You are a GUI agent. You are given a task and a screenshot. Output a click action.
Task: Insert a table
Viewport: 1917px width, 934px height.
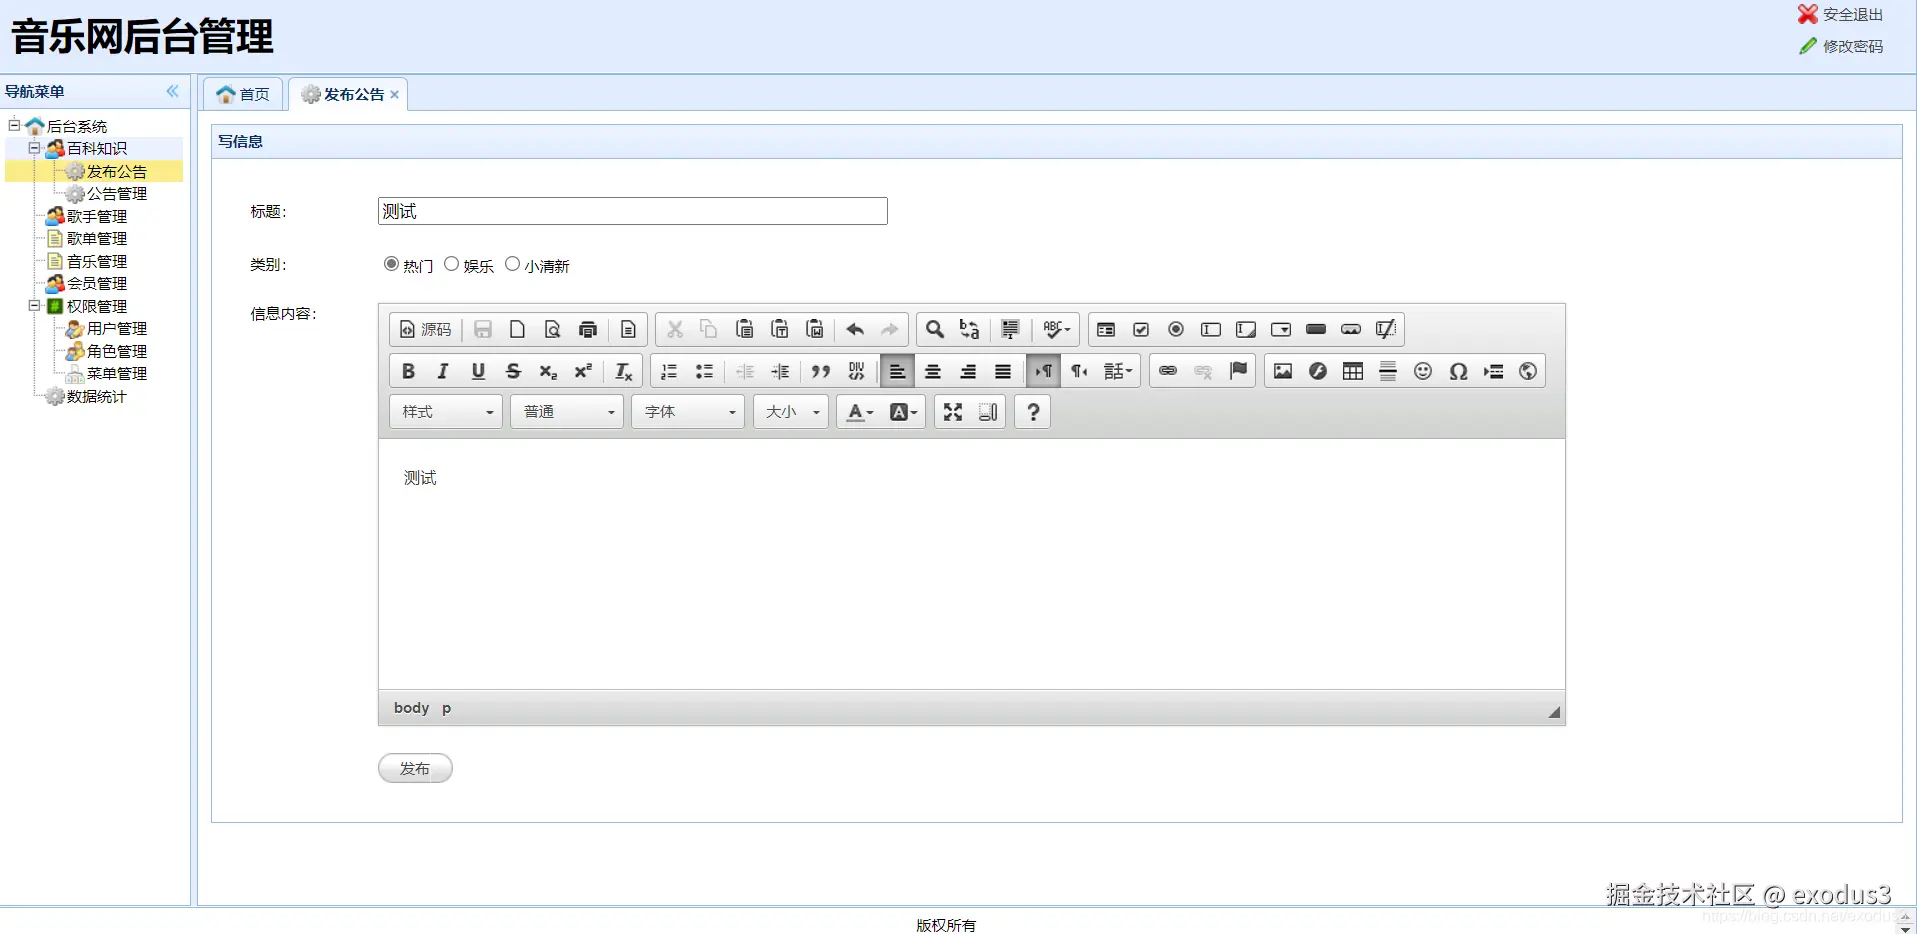[1353, 371]
